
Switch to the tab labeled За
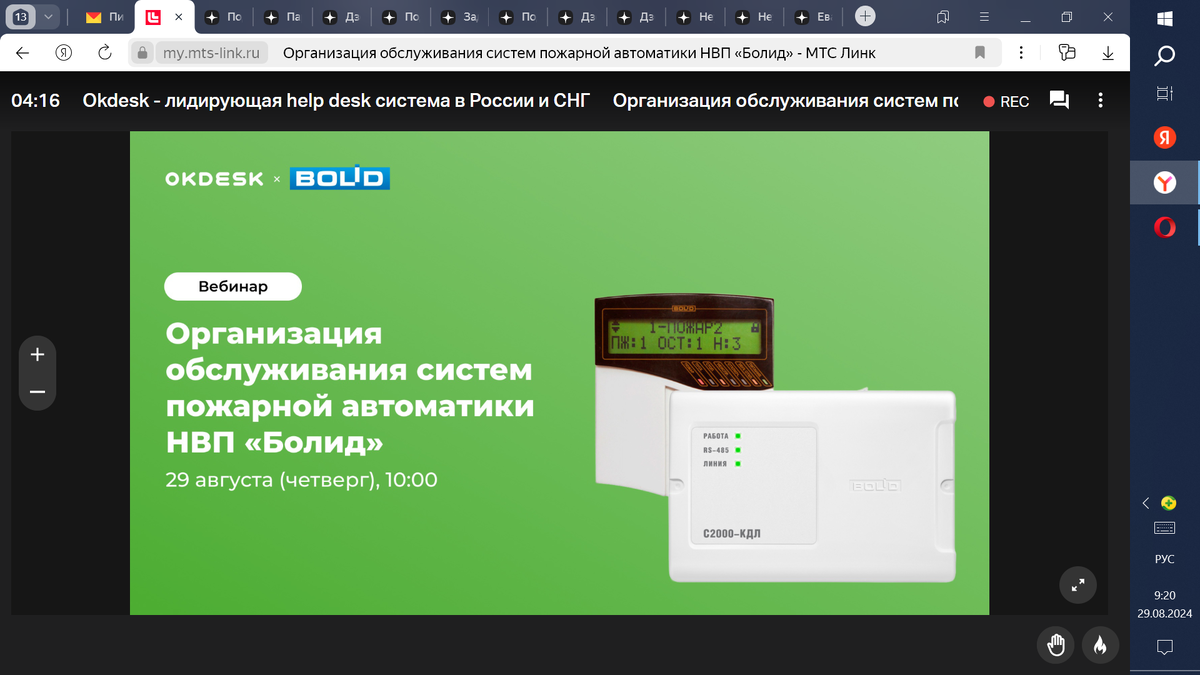460,17
